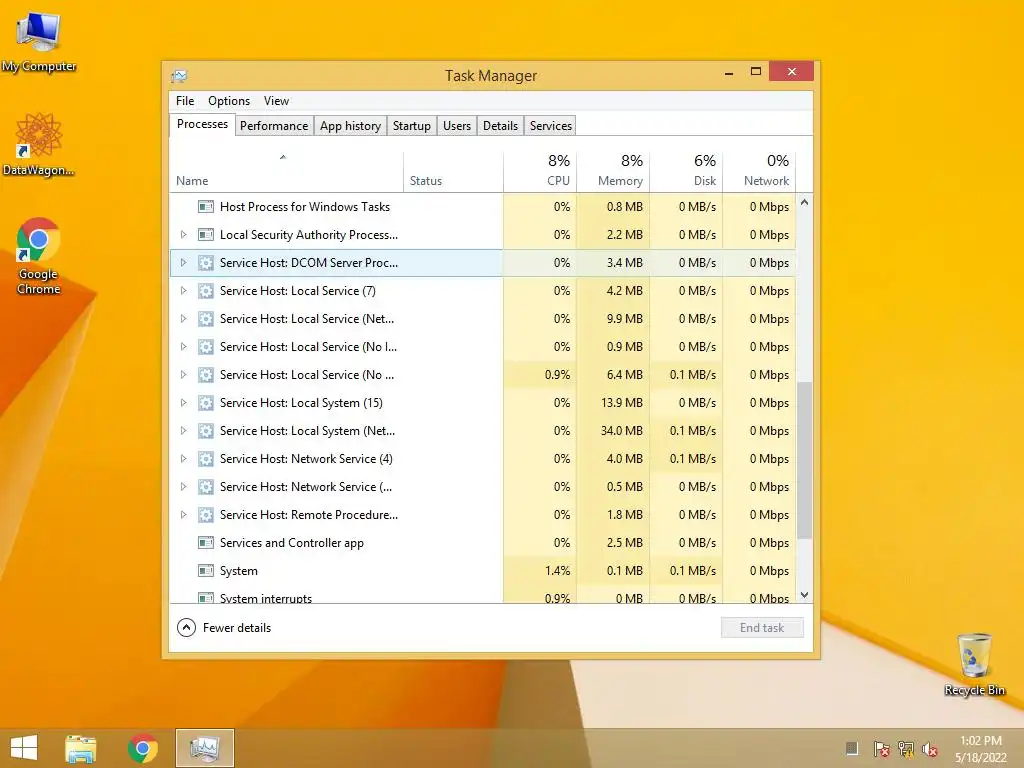Open the View menu
Image resolution: width=1024 pixels, height=768 pixels.
[276, 101]
